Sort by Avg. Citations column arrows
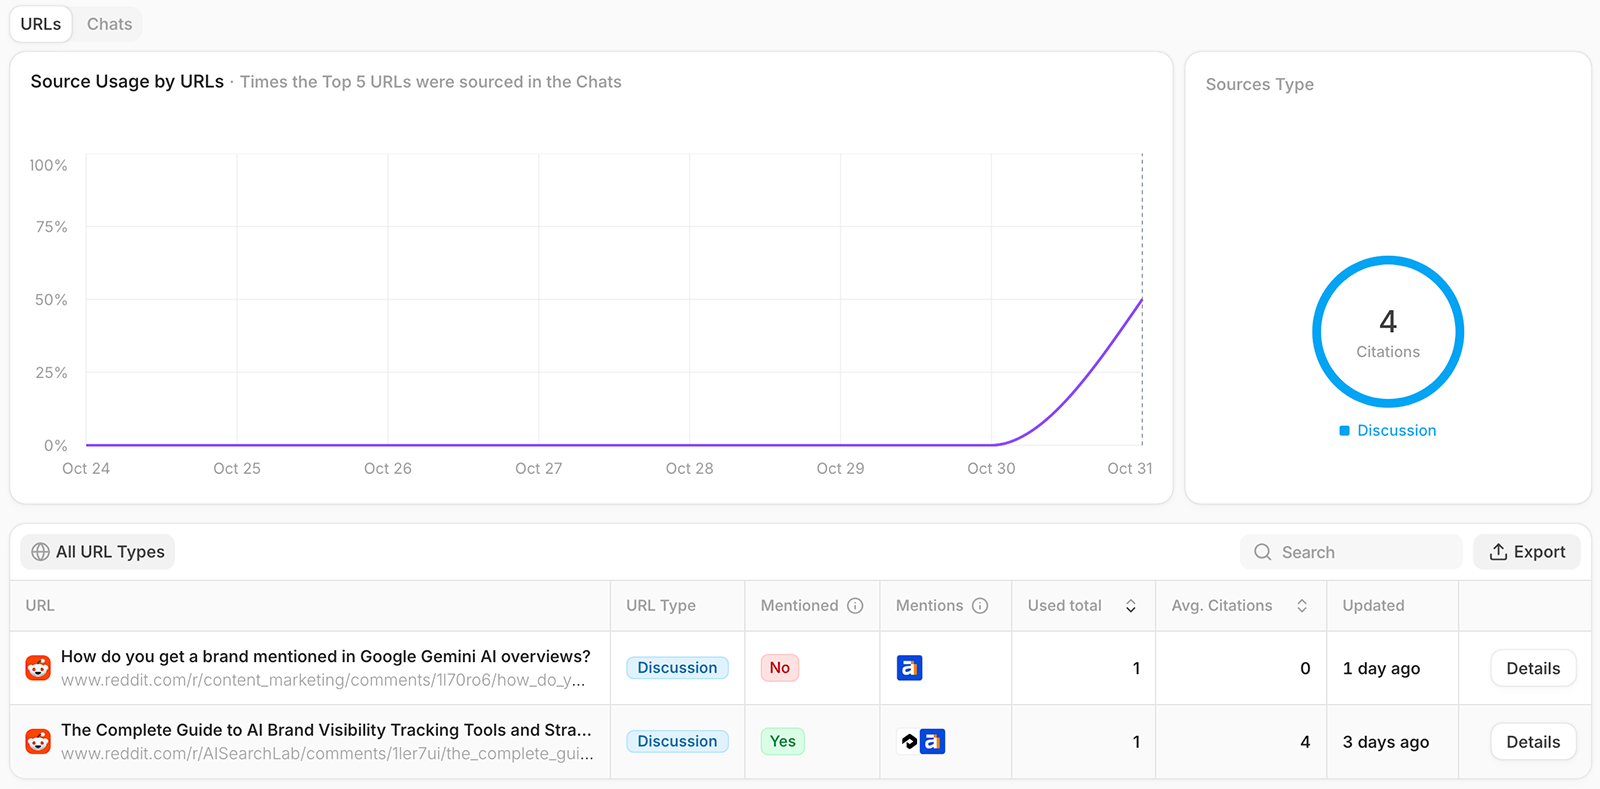 pyautogui.click(x=1302, y=606)
